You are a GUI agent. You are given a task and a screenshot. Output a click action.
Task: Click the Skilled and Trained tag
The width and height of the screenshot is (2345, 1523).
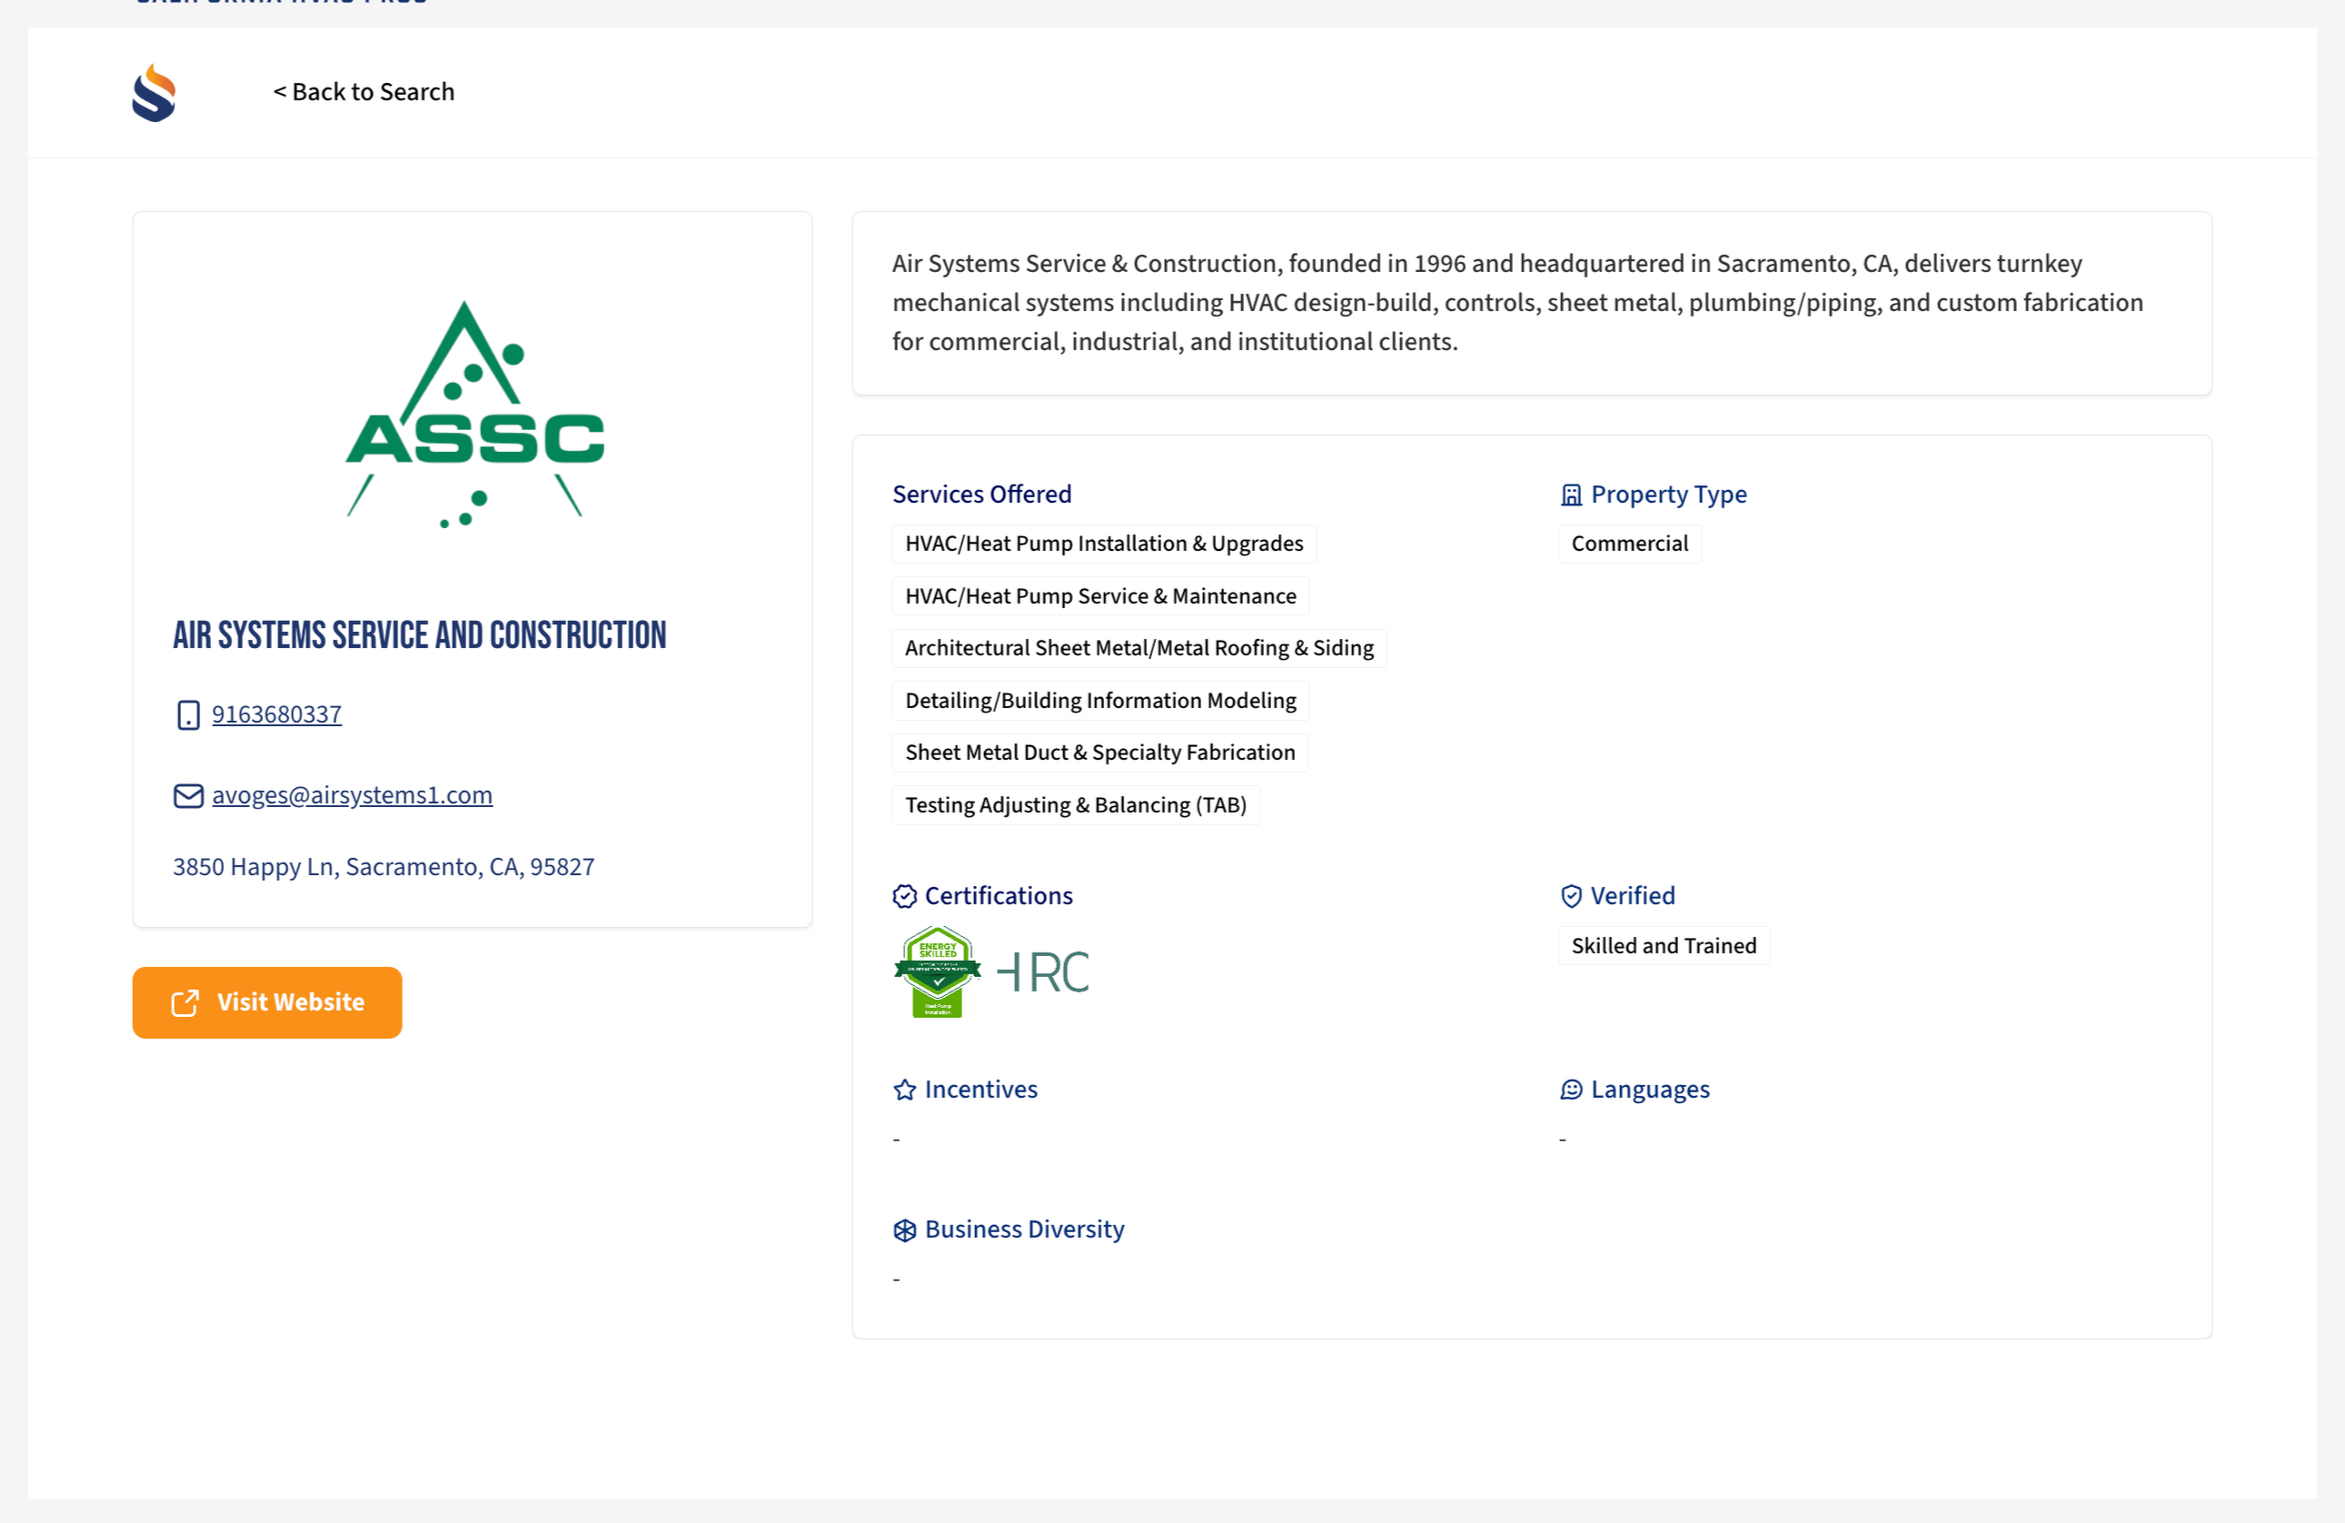point(1663,945)
